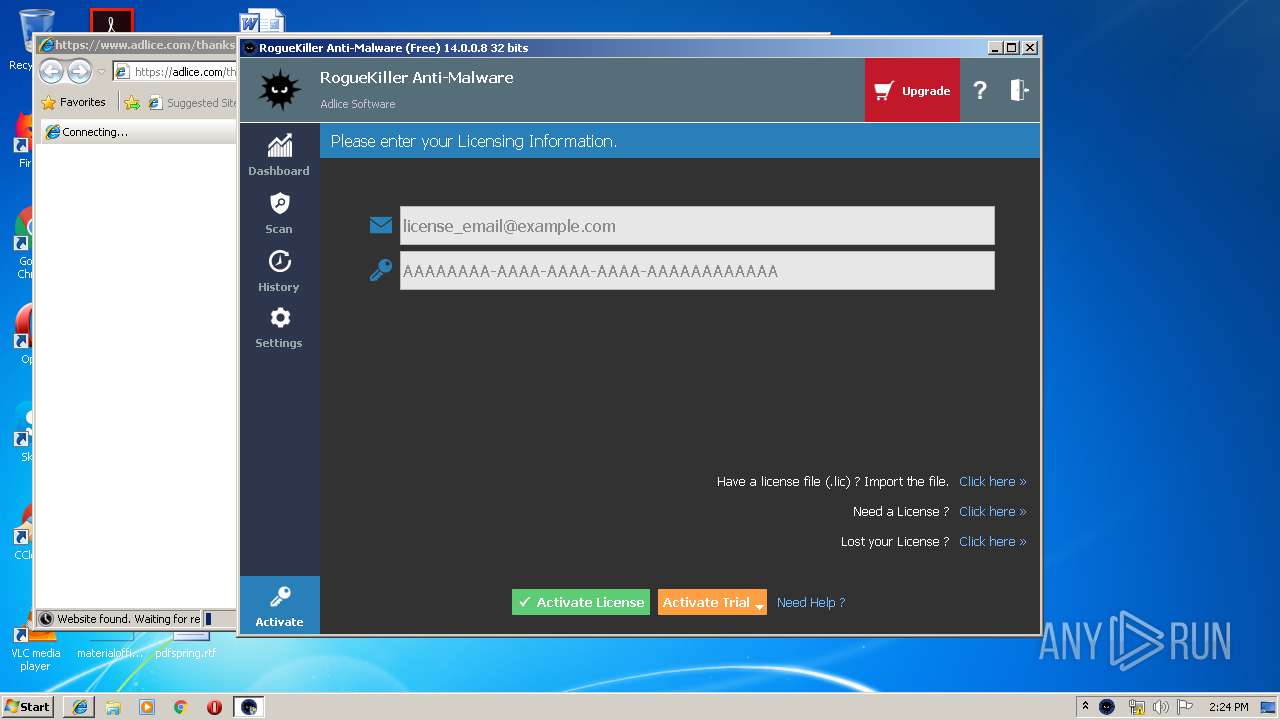Click the Internet Explorer address bar
This screenshot has width=1280, height=720.
click(x=175, y=72)
